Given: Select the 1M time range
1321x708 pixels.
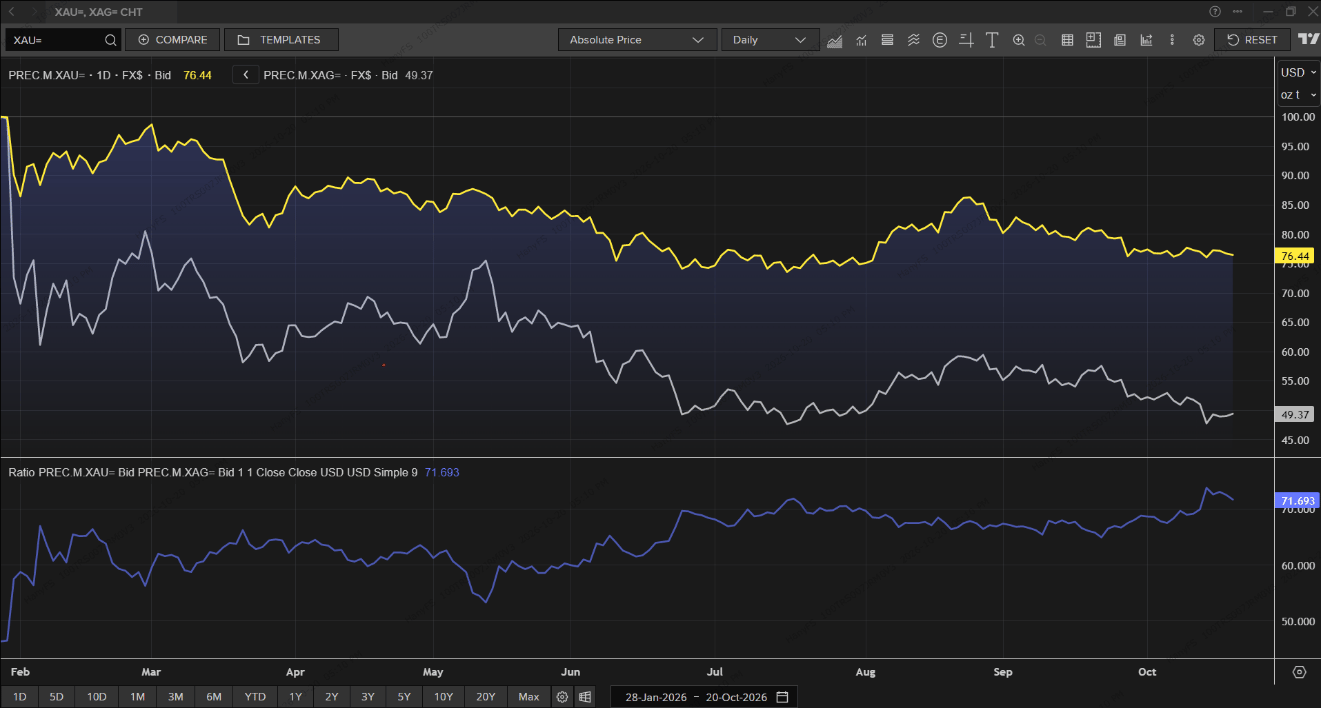Looking at the screenshot, I should (138, 697).
